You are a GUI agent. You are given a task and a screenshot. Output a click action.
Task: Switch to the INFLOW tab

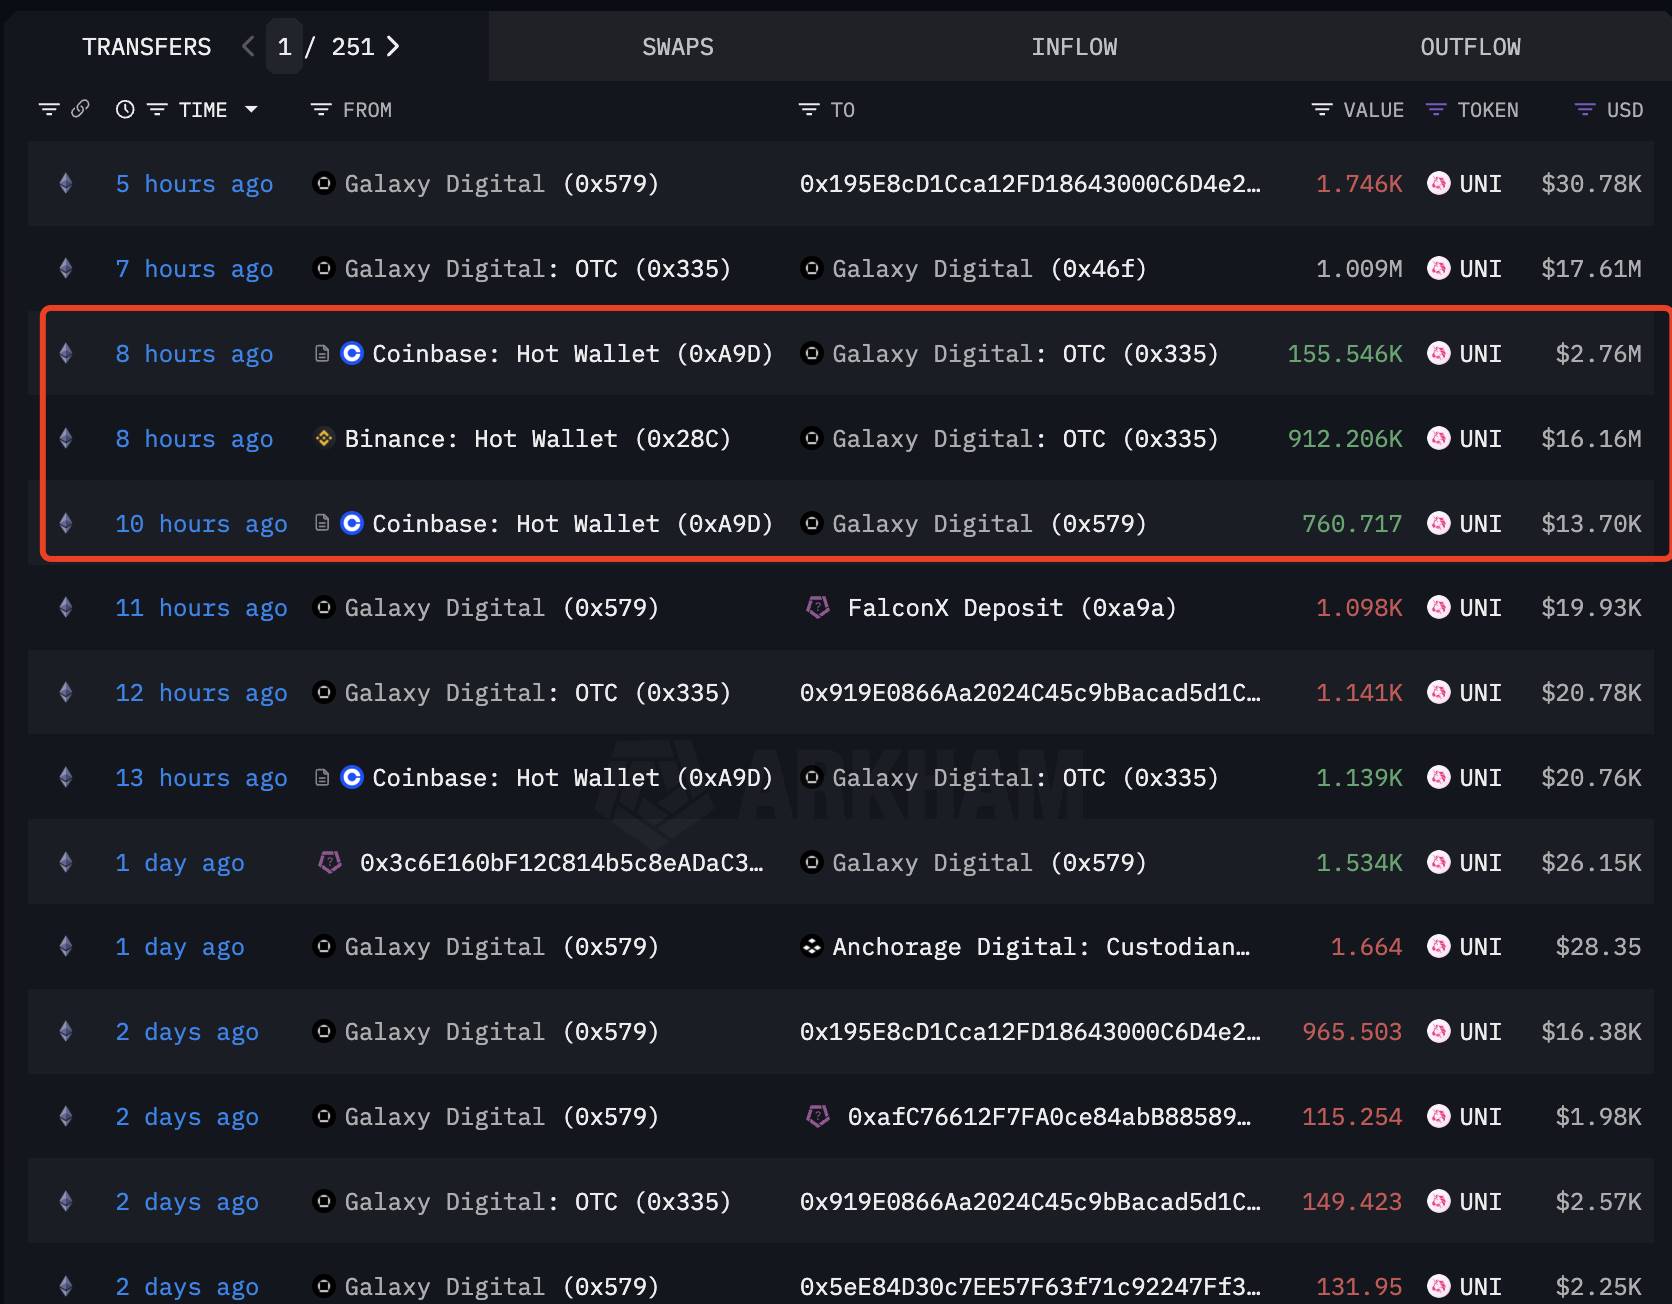[x=1074, y=47]
